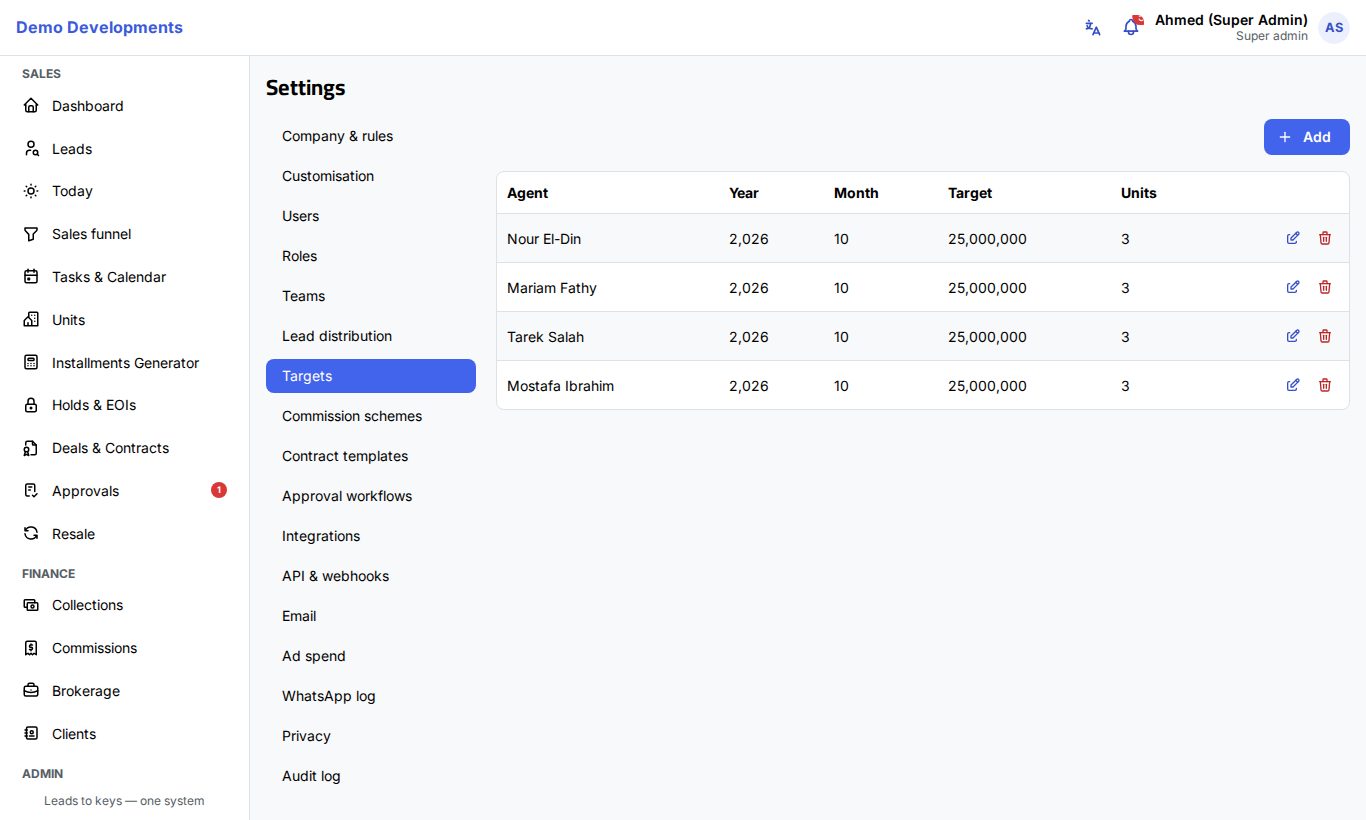Image resolution: width=1366 pixels, height=820 pixels.
Task: Open Approvals with one pending badge
Action: point(124,491)
